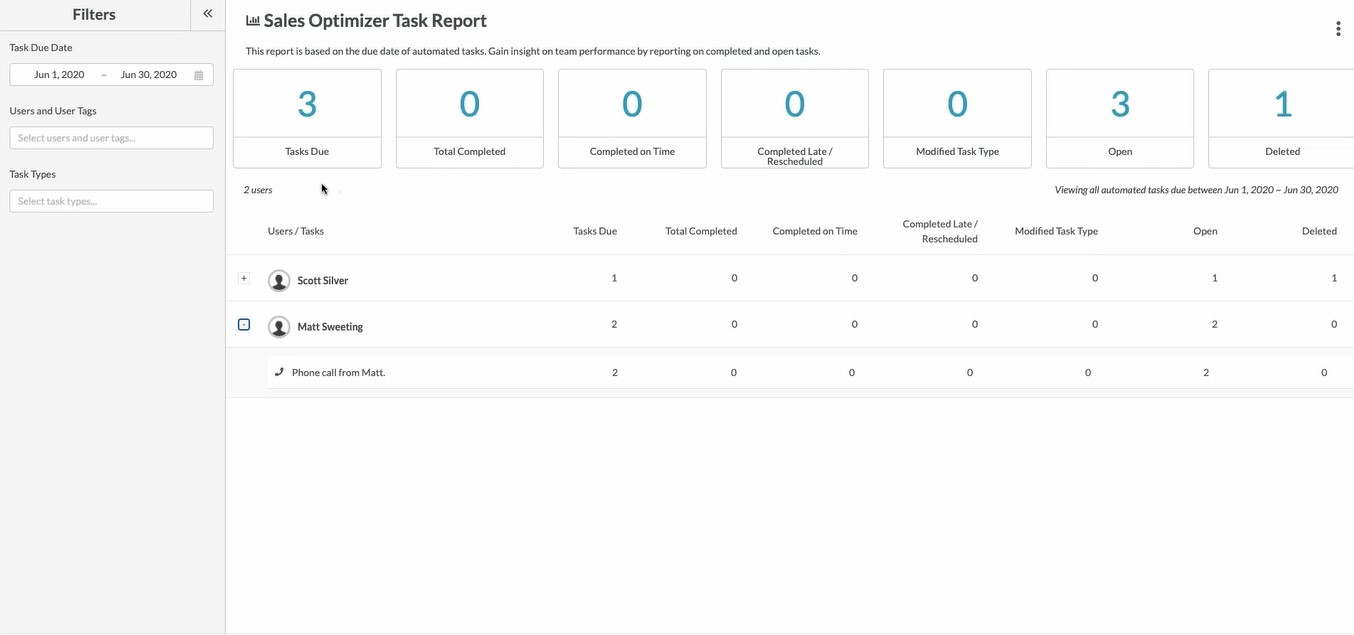Click the Jun 30, 2020 end date
The image size is (1354, 635).
coord(148,75)
